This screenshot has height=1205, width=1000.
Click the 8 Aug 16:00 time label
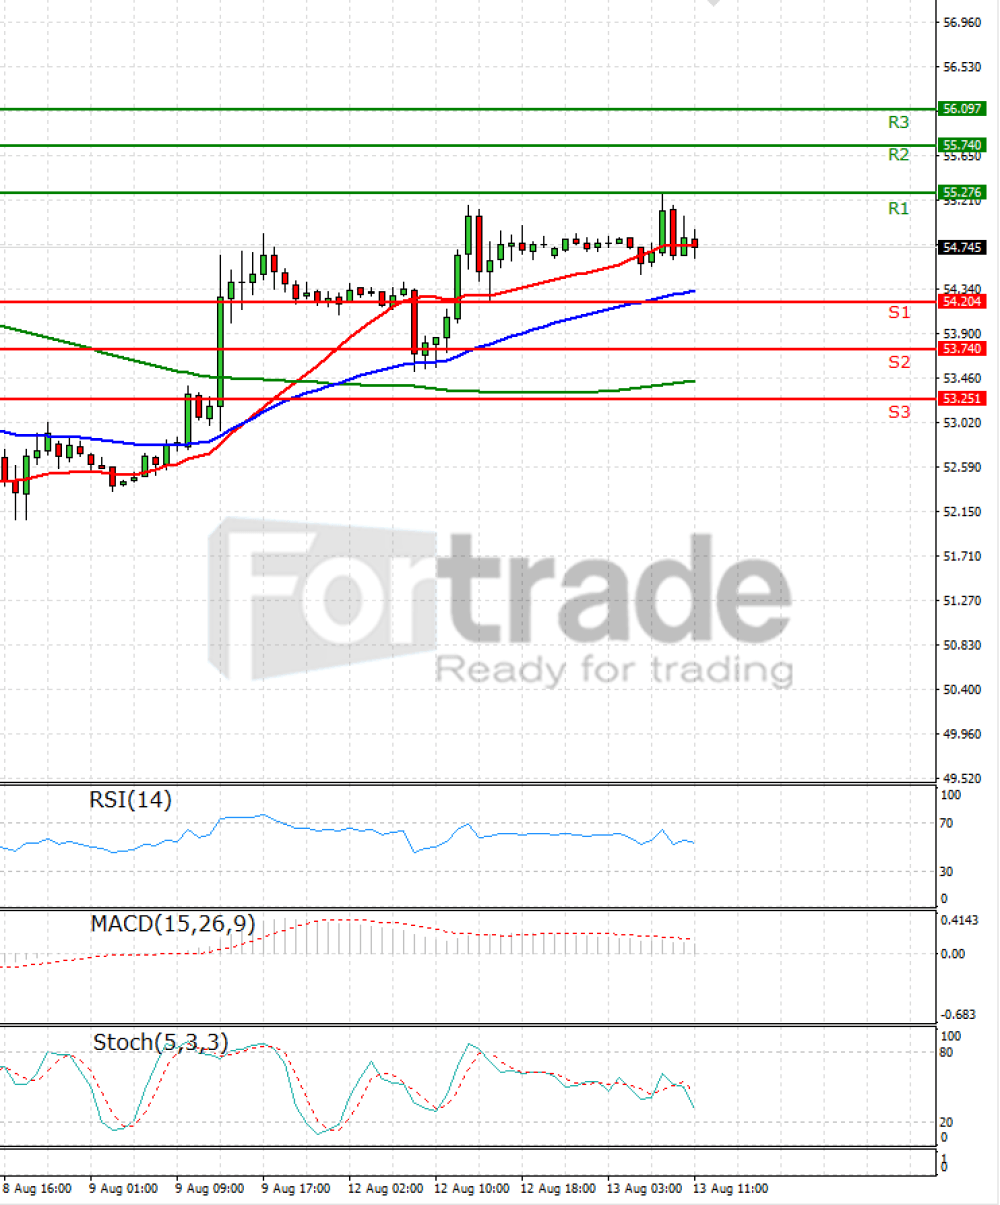[x=37, y=1189]
